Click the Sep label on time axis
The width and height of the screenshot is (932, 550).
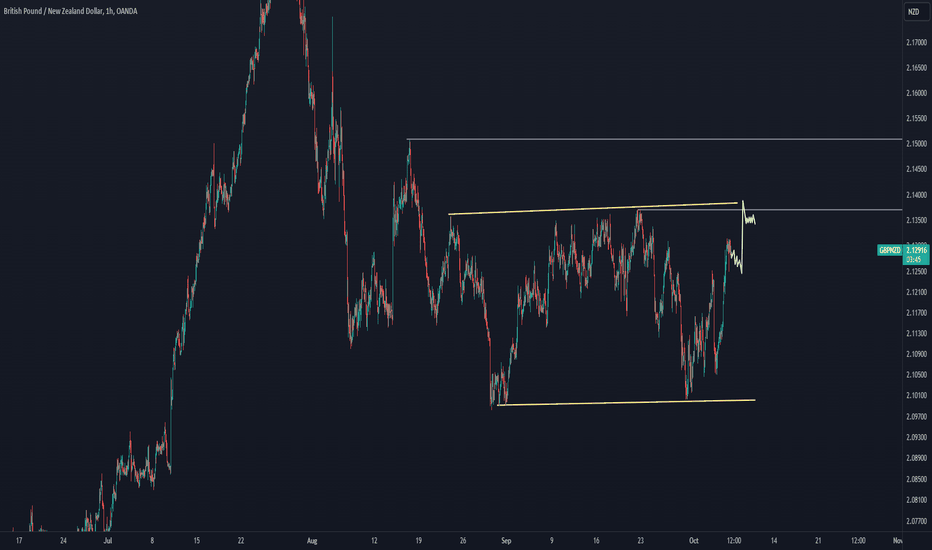coord(506,540)
